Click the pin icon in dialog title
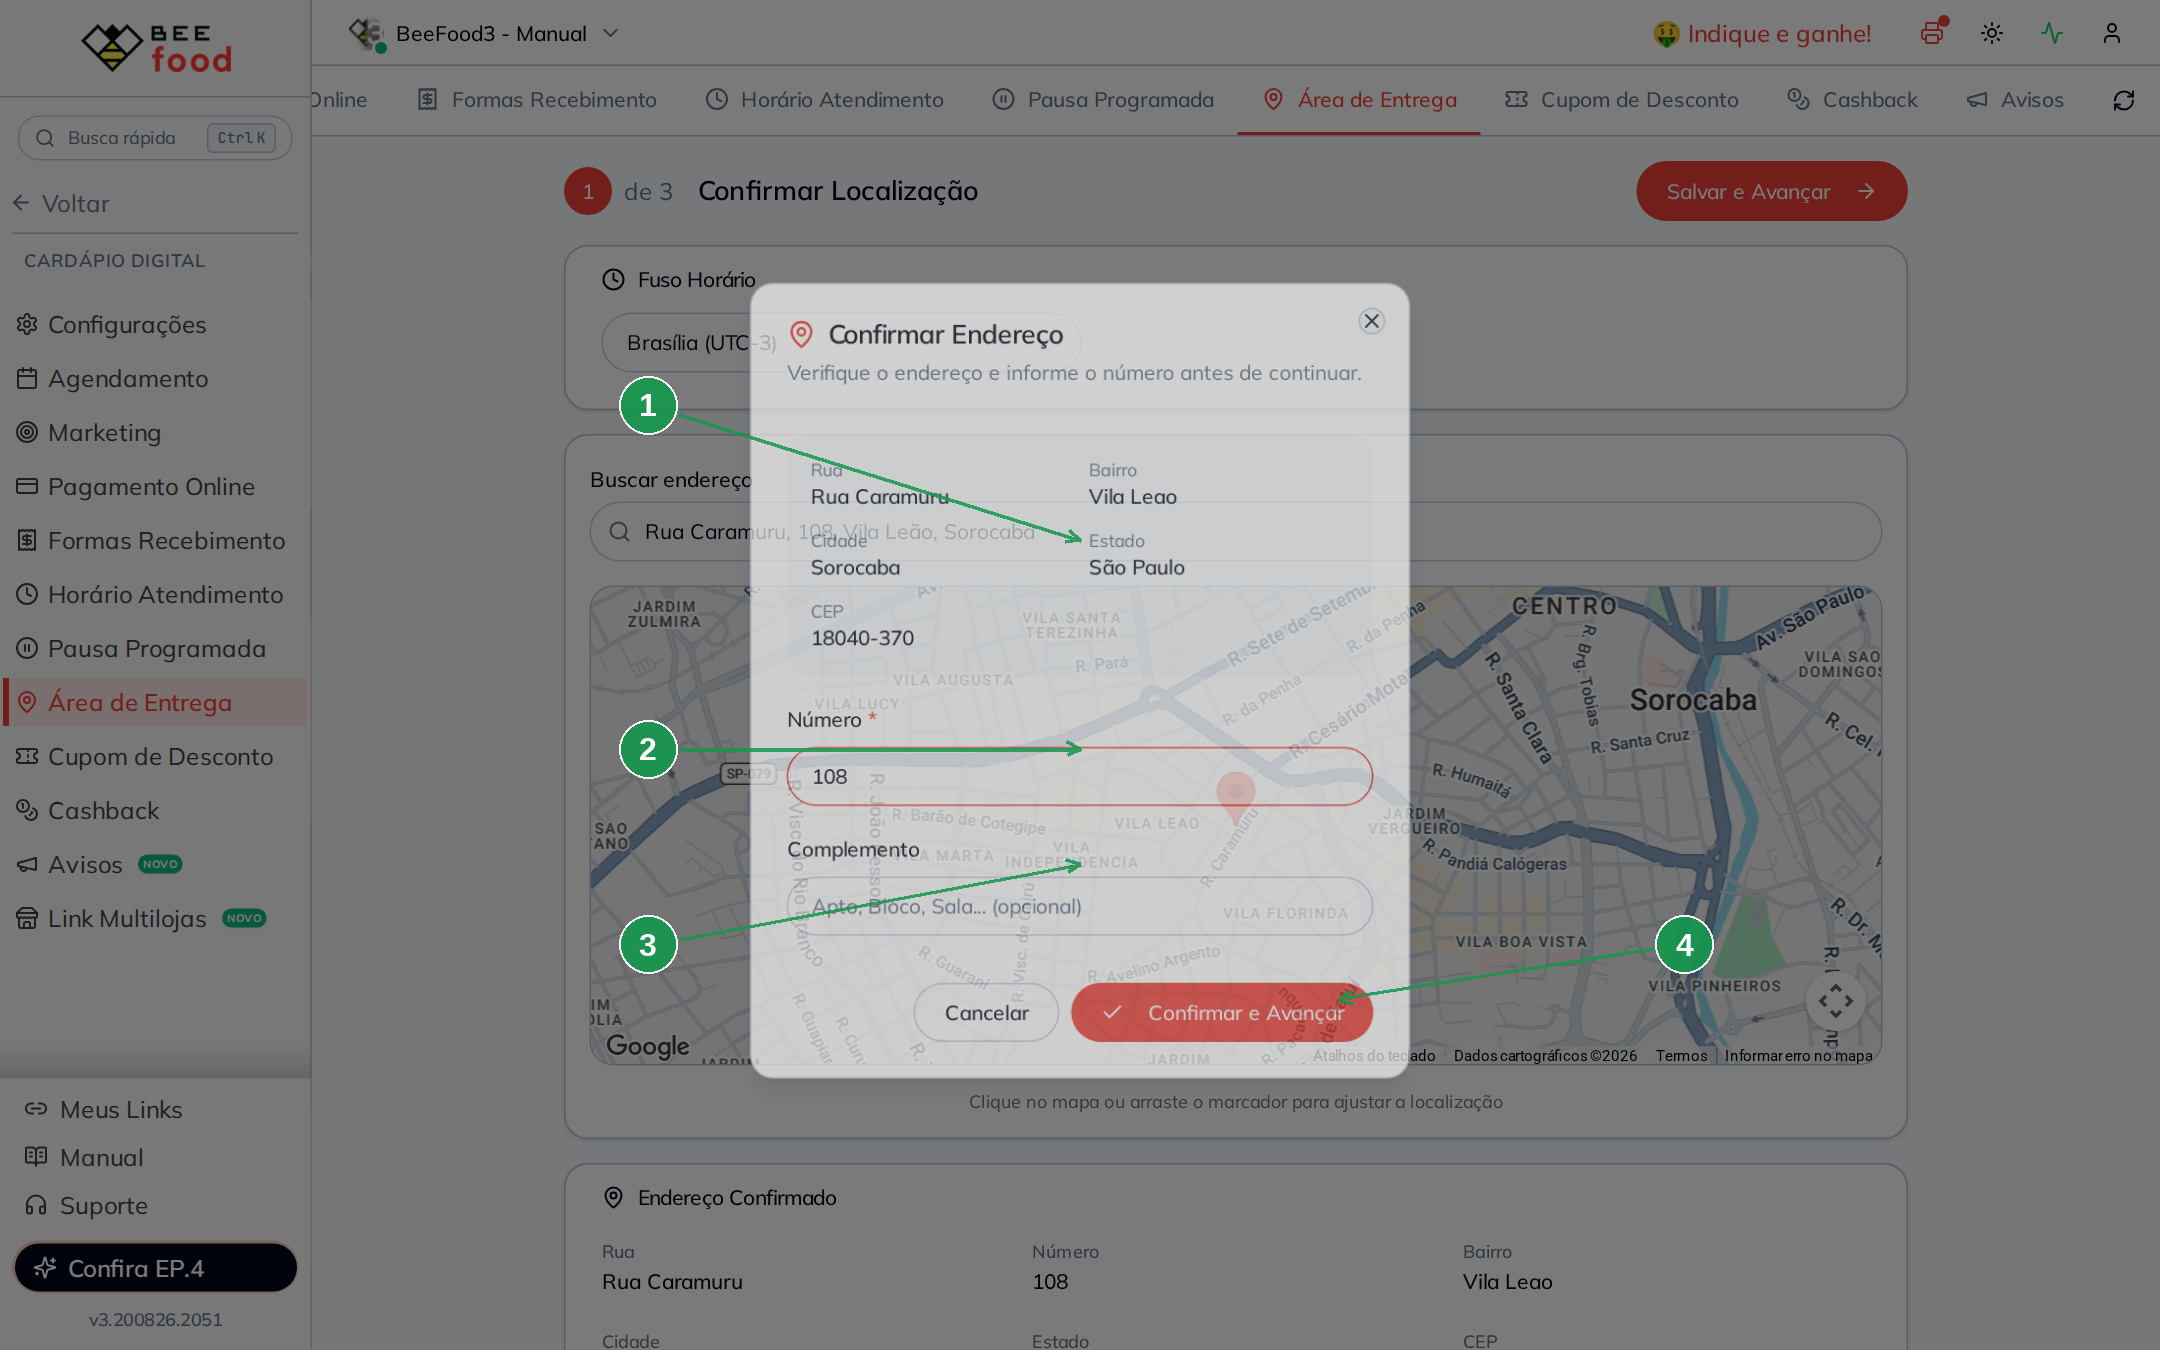The image size is (2160, 1350). [x=801, y=334]
